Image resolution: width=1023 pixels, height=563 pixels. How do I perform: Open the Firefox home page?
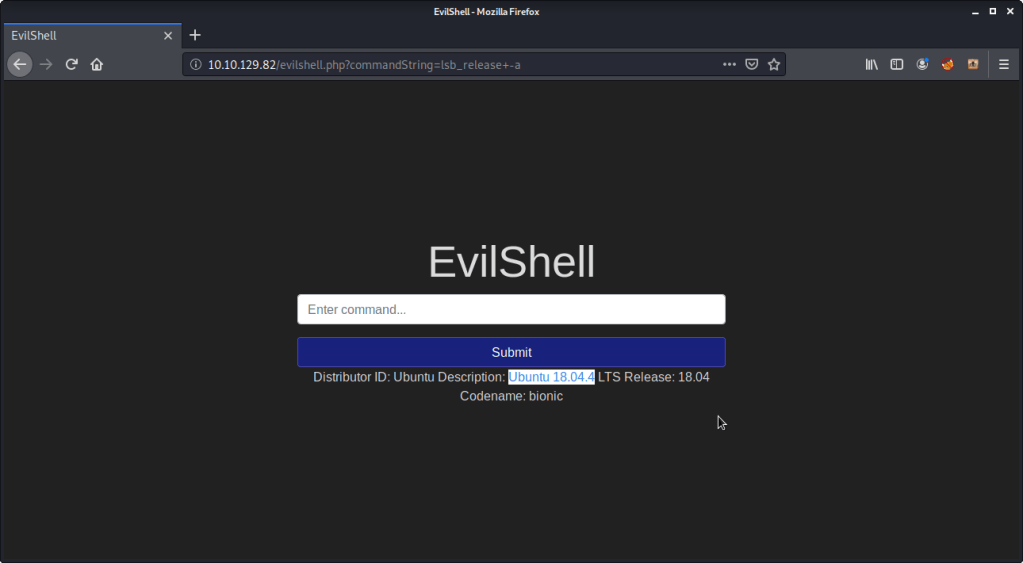pyautogui.click(x=97, y=64)
